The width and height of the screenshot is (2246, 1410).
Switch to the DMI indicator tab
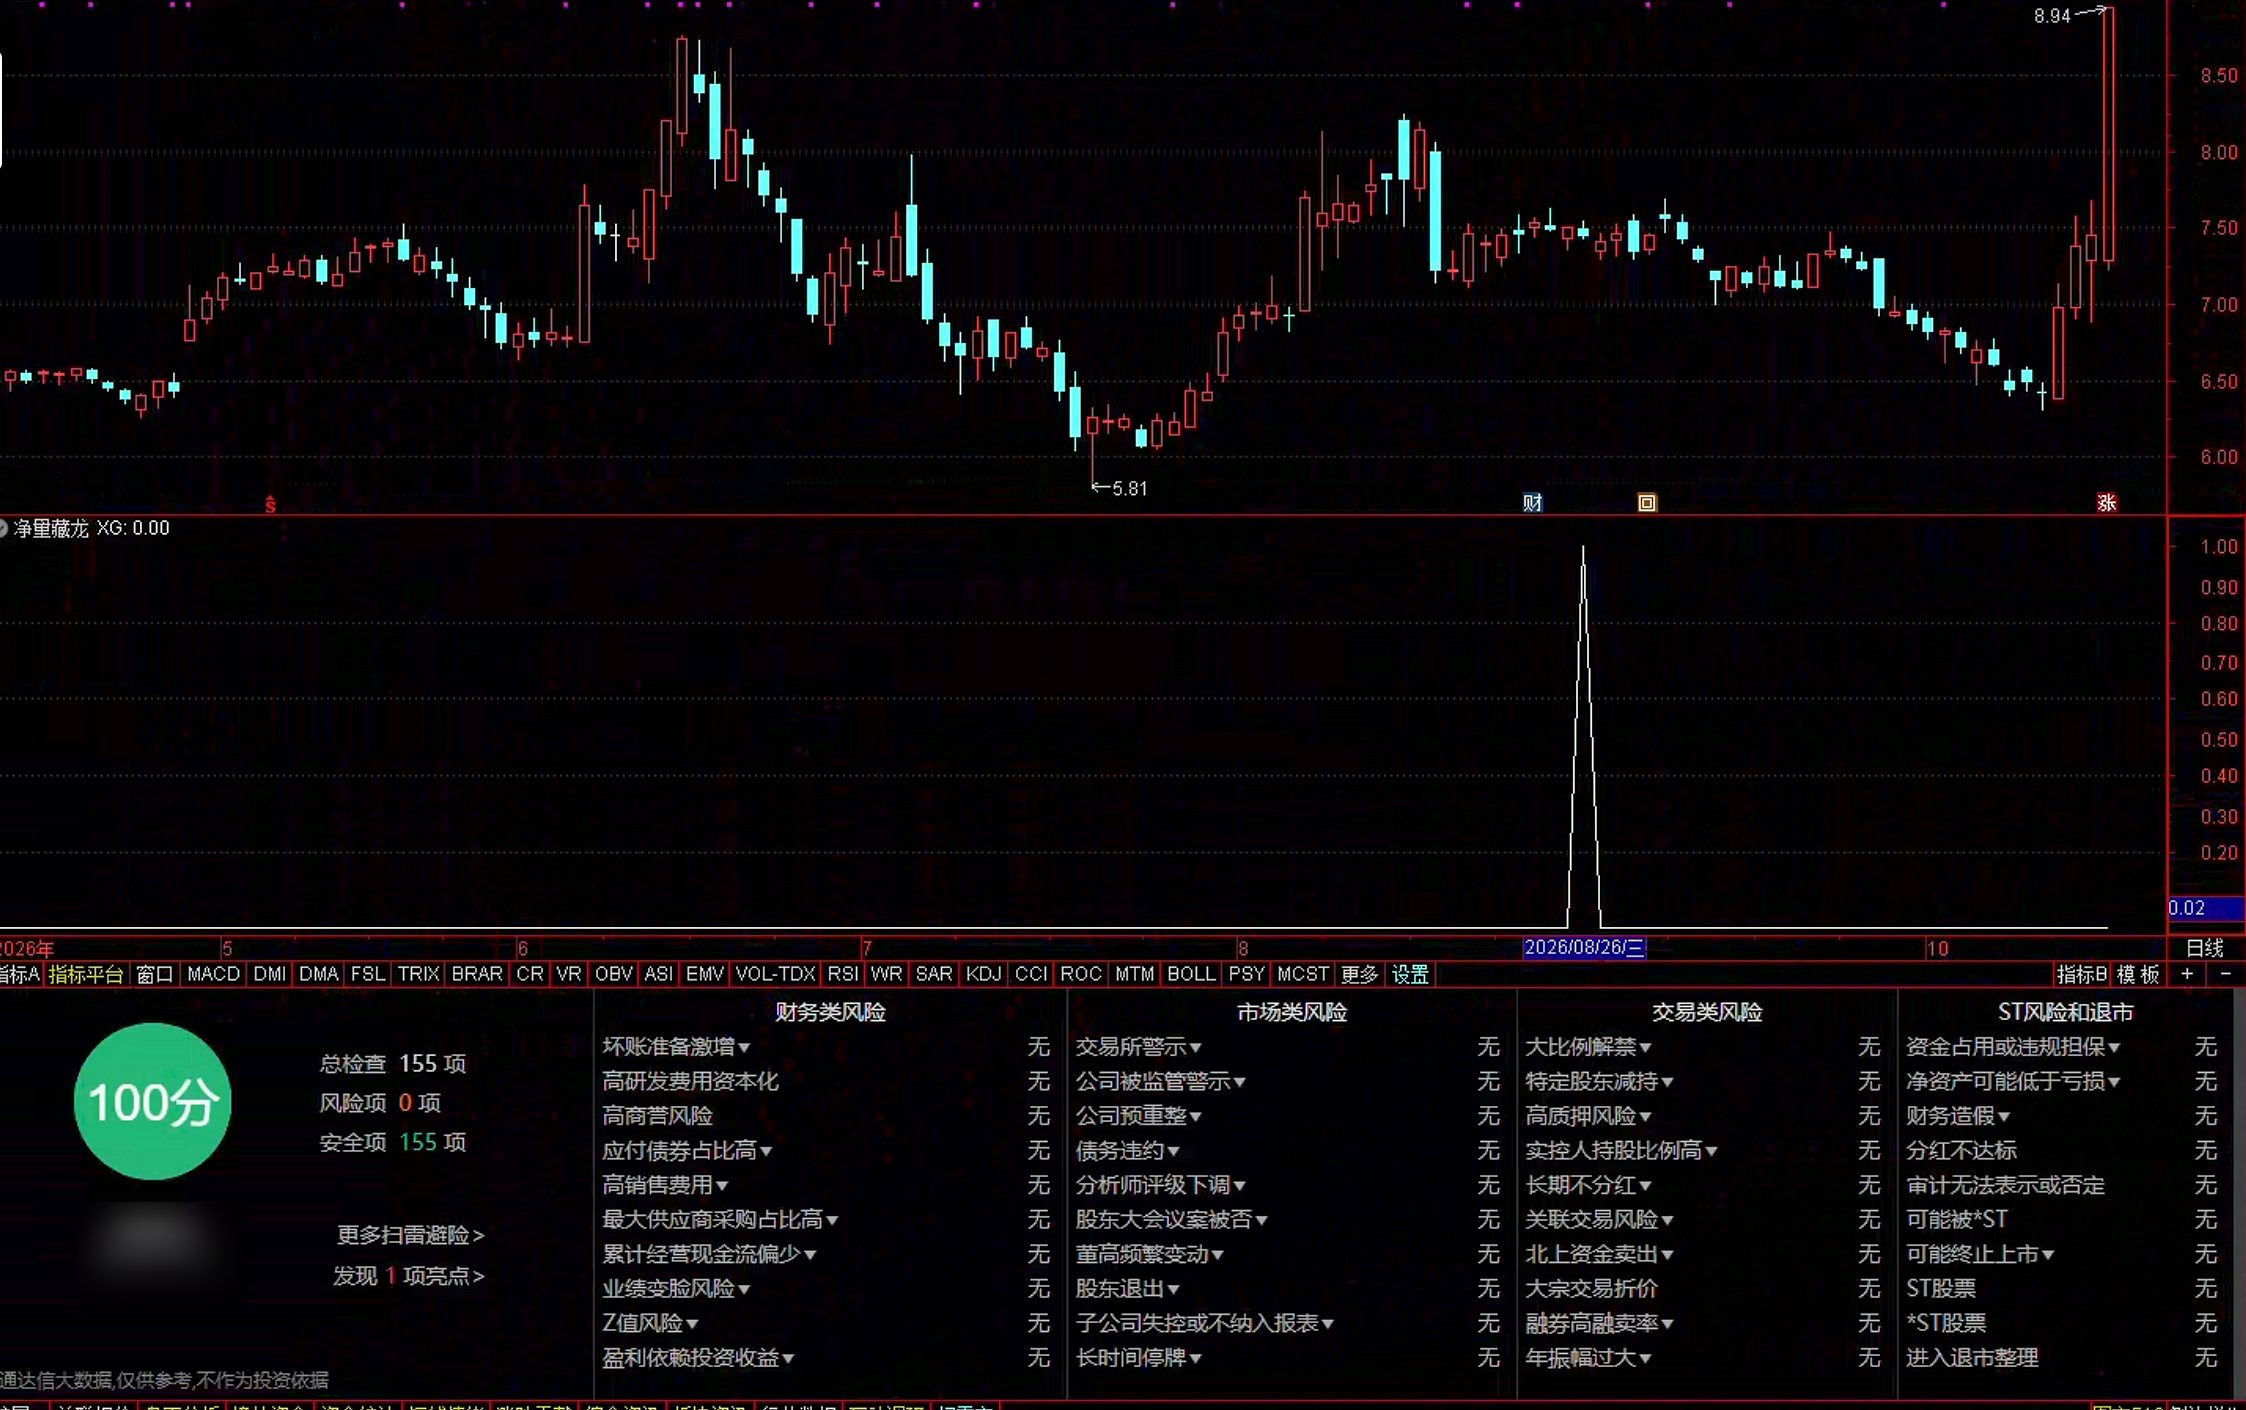pos(270,974)
